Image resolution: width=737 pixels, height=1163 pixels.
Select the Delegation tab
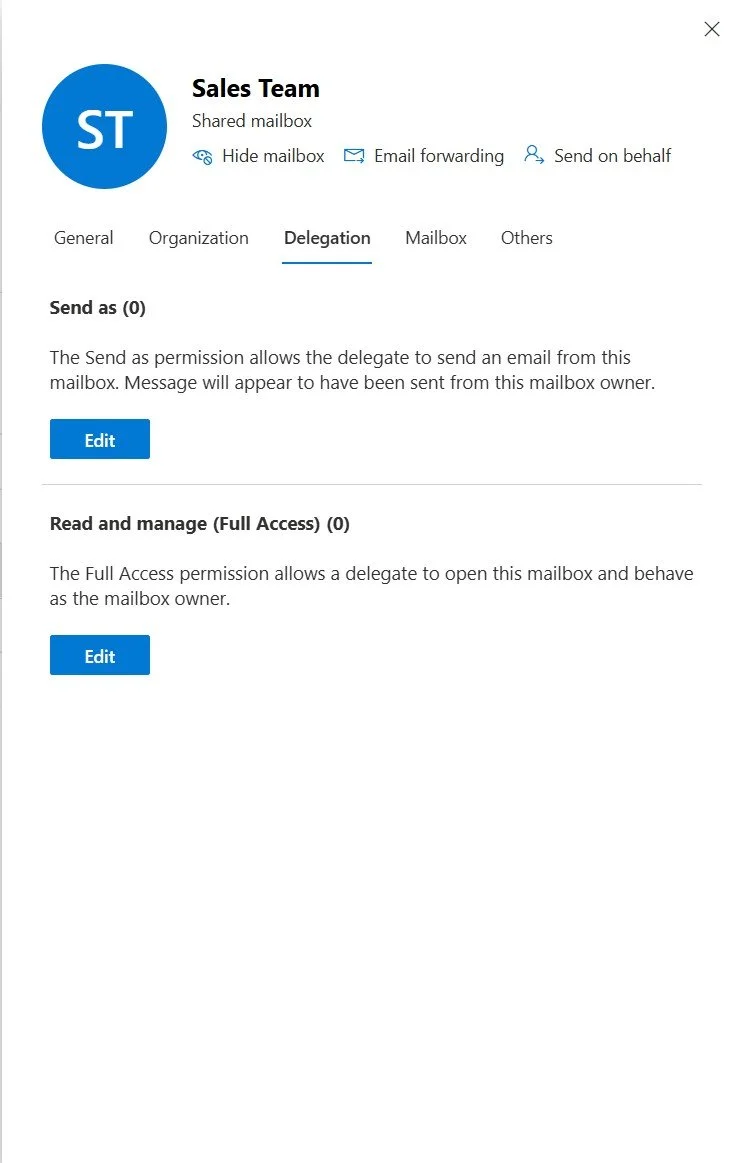click(327, 238)
